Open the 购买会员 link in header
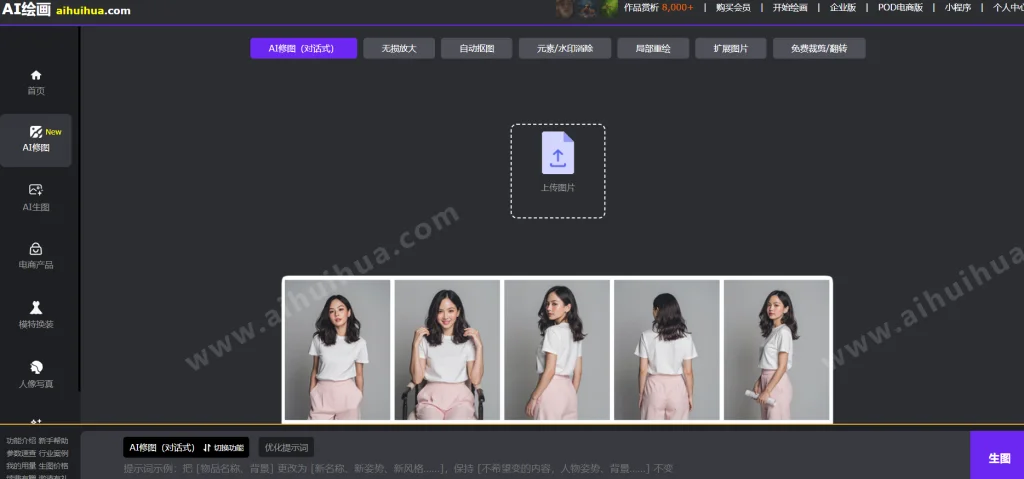 pyautogui.click(x=733, y=7)
